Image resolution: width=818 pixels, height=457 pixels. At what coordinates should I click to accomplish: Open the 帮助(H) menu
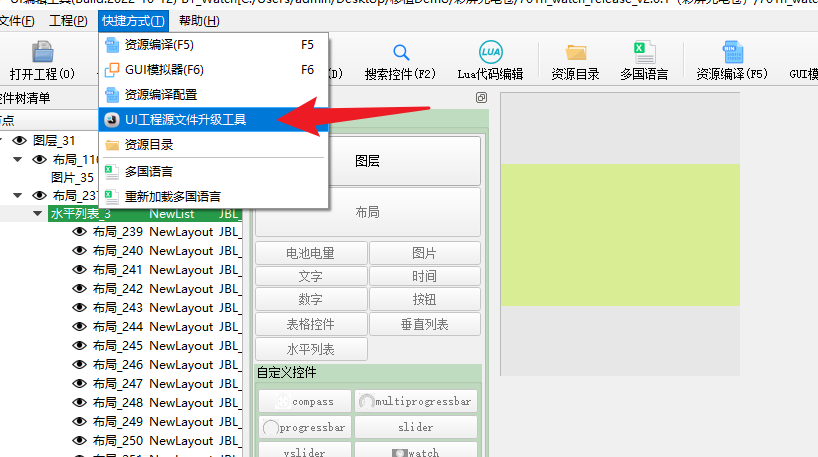(x=199, y=21)
